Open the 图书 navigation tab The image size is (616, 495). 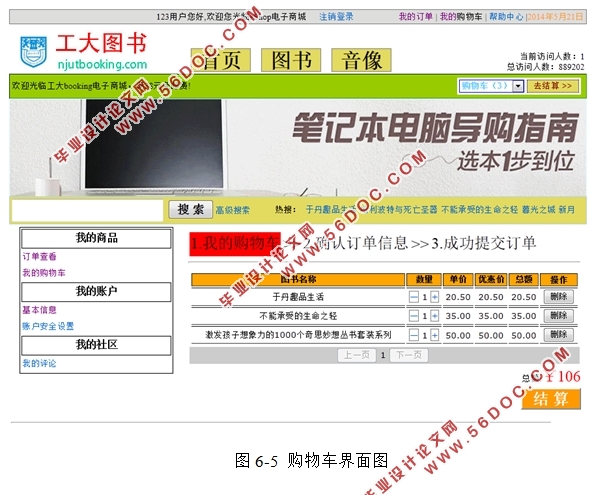point(291,60)
